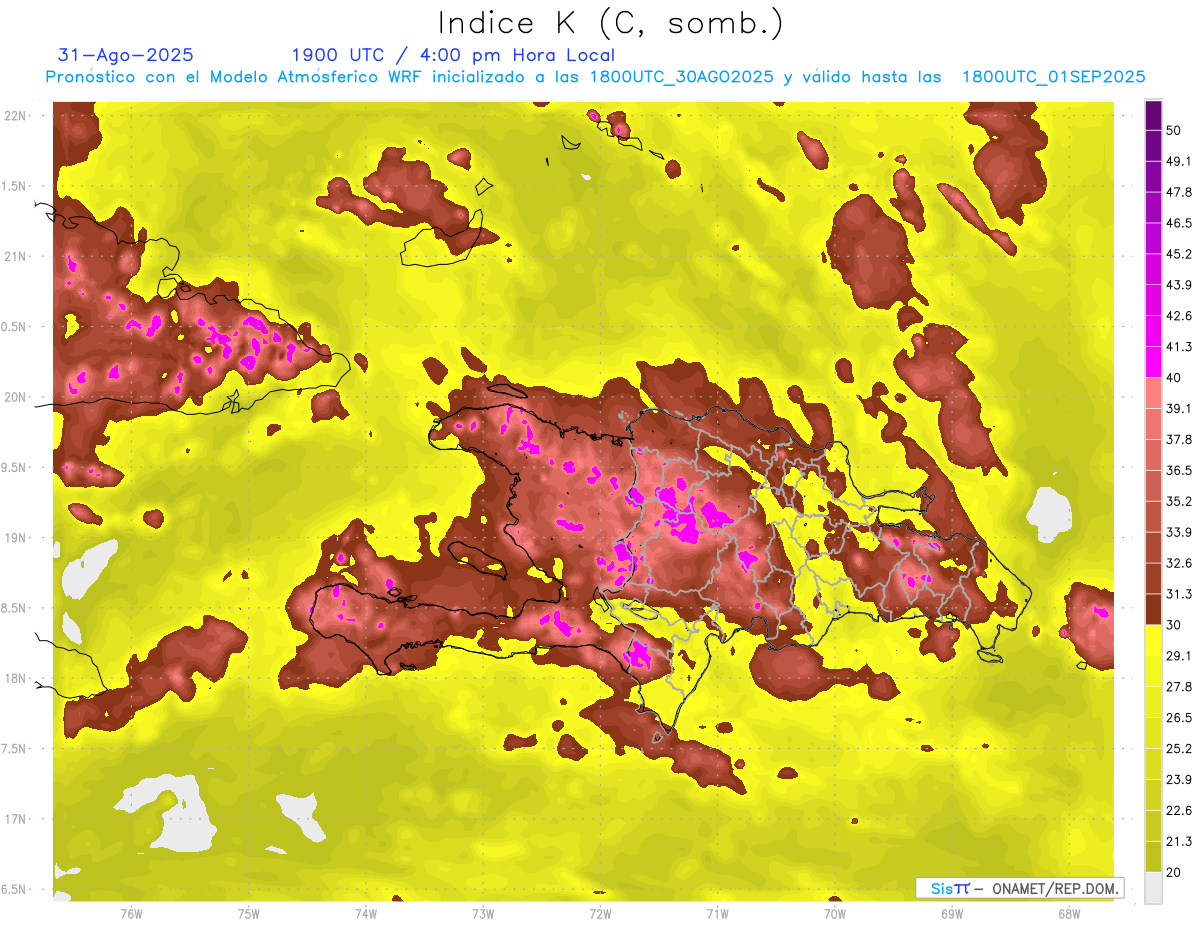The image size is (1200, 927).
Task: Click the gray swatch below 20 on the colorbar
Action: point(1153,888)
